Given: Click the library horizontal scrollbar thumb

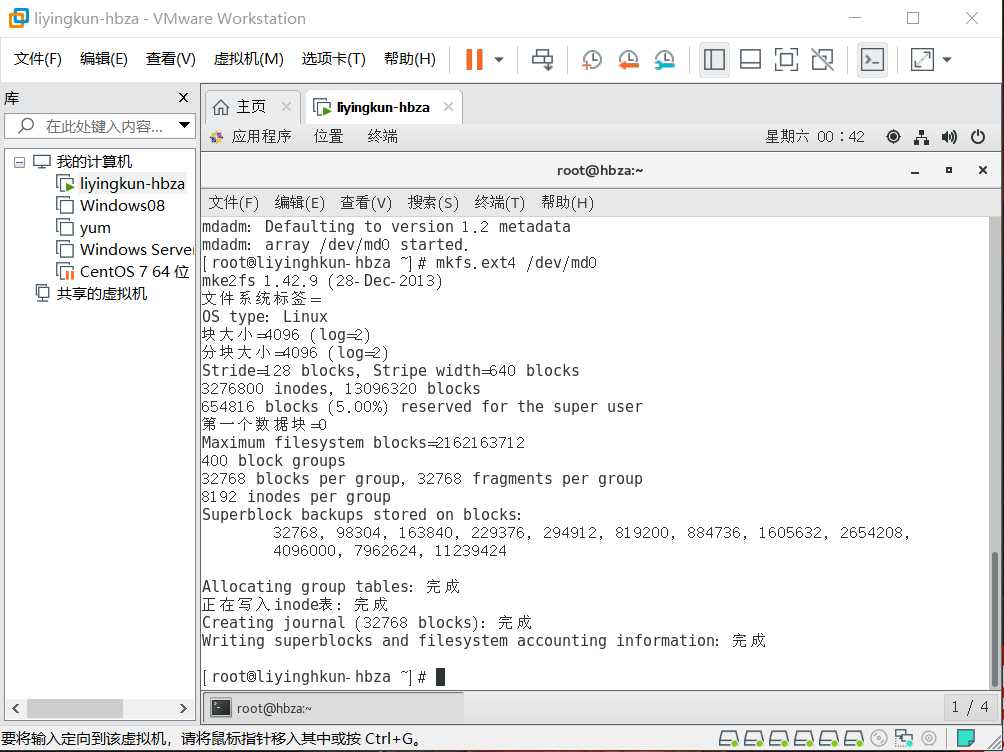Looking at the screenshot, I should [x=74, y=708].
